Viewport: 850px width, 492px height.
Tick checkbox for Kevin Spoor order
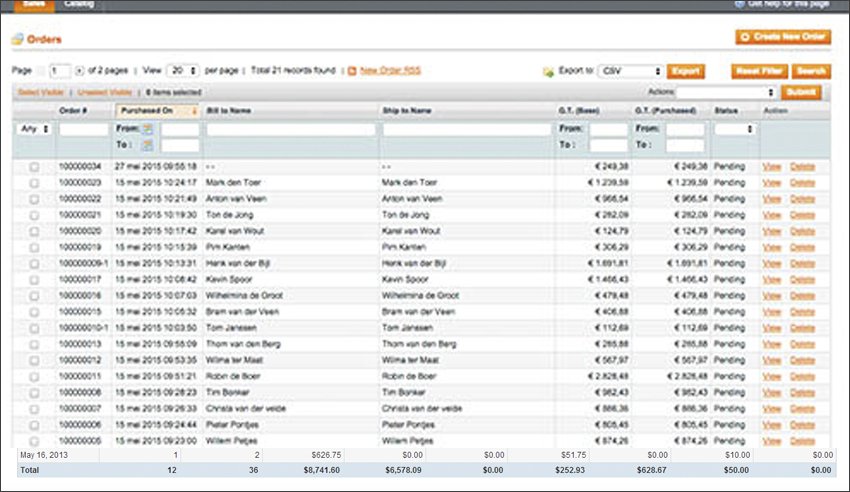pyautogui.click(x=34, y=280)
